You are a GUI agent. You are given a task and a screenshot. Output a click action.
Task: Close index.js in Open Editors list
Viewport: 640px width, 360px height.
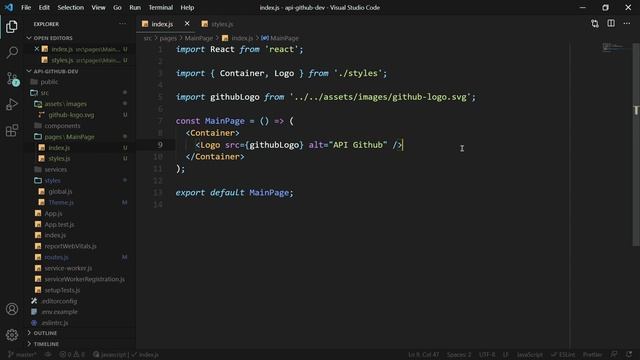[37, 49]
